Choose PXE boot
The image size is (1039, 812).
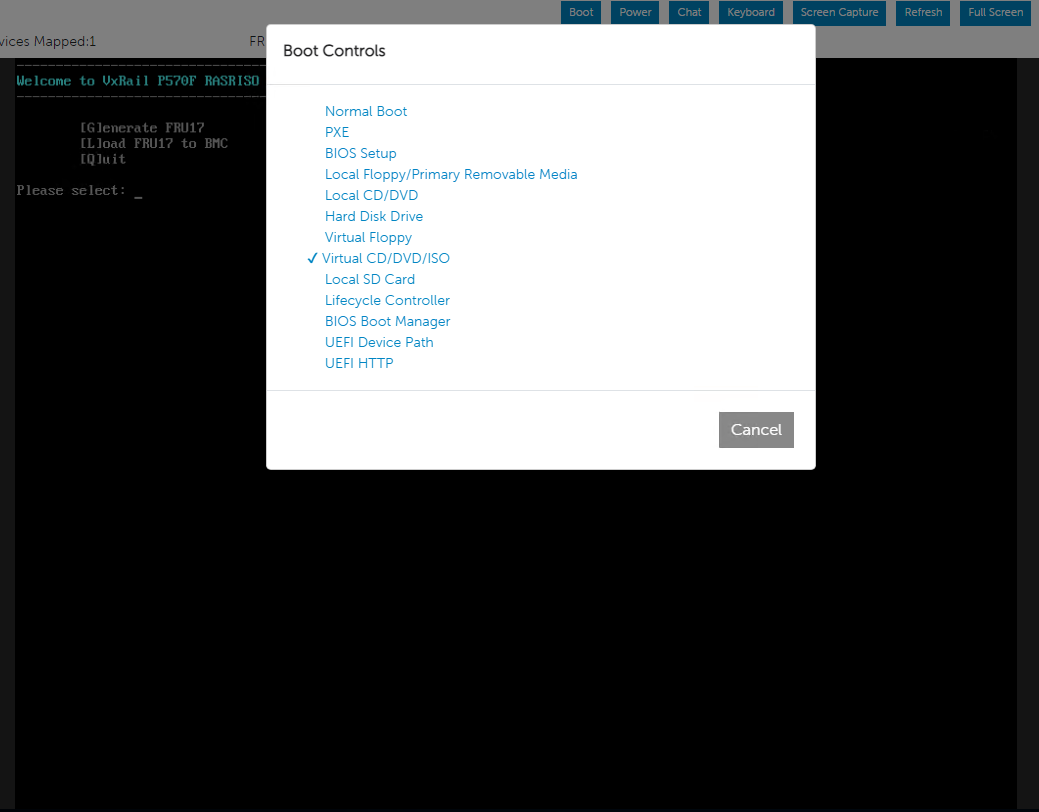(x=337, y=132)
